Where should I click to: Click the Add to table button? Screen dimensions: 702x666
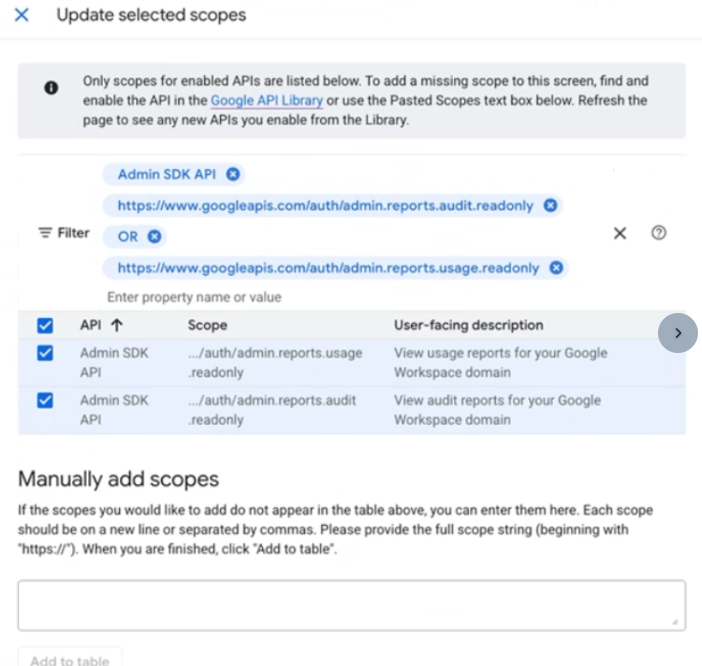70,660
